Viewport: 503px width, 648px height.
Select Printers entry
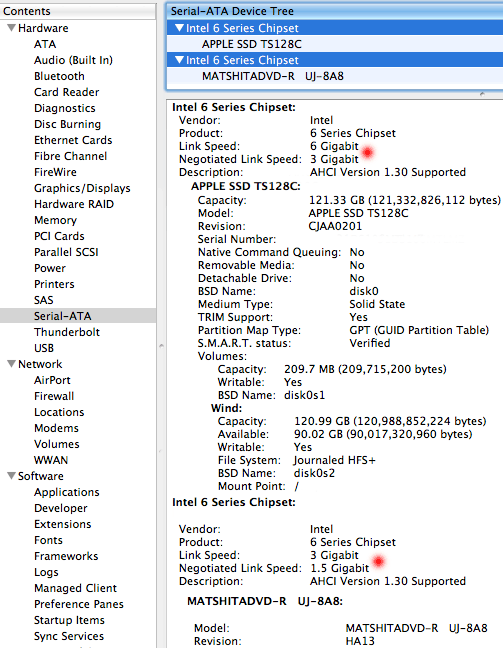pos(54,284)
